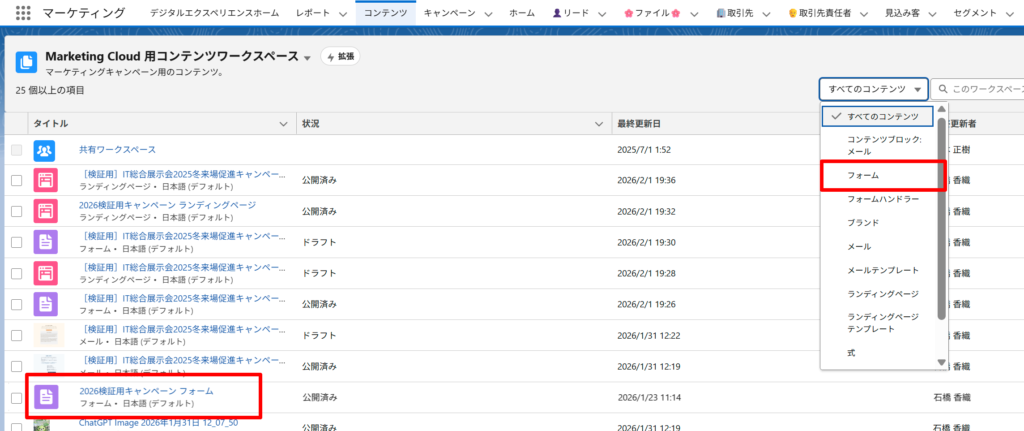
Task: Open workspace switcher arrow beside the title
Action: [307, 58]
